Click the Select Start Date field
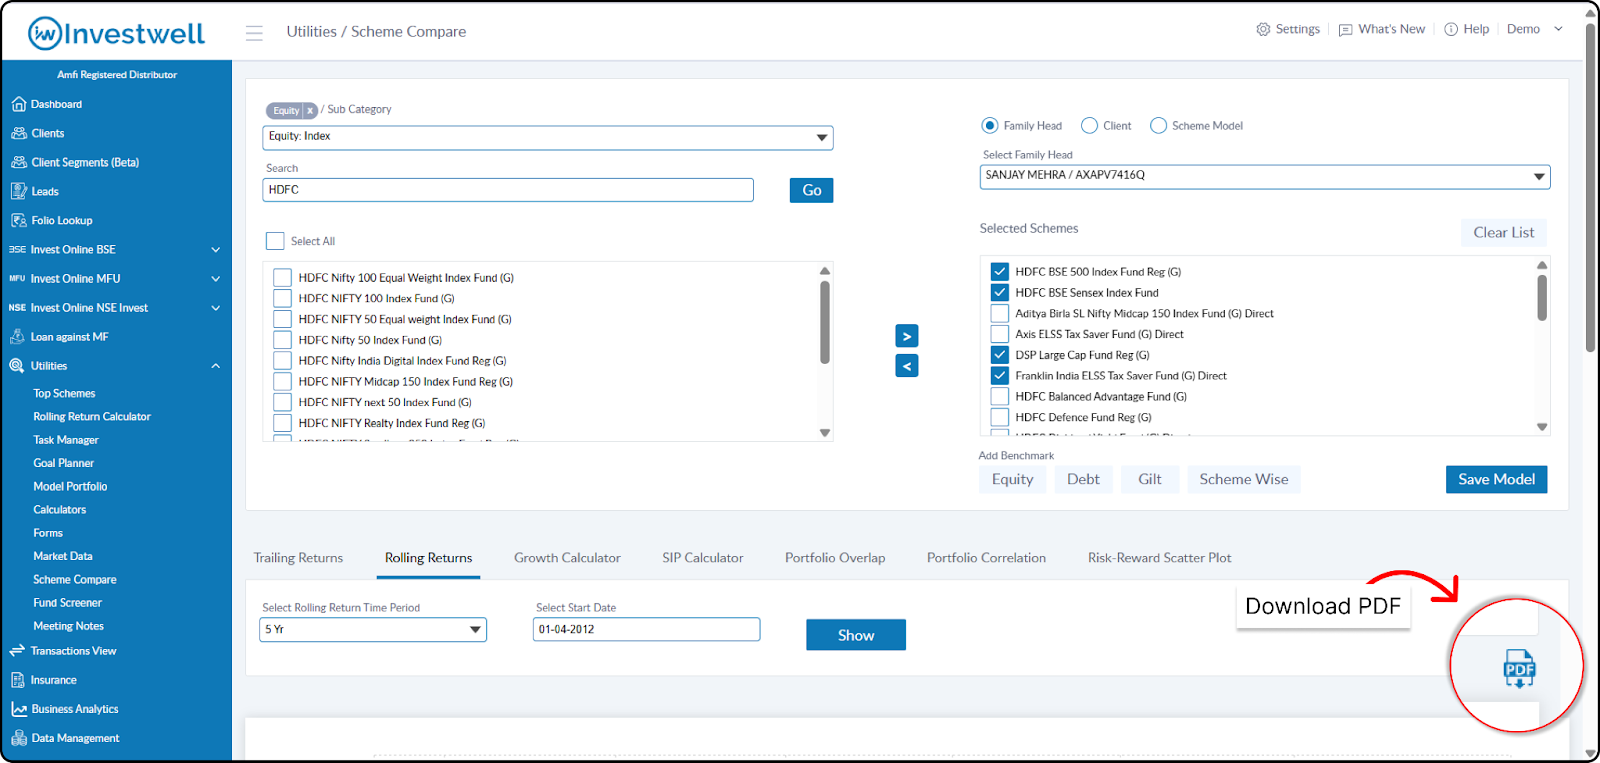Screen dimensions: 1600x763 point(647,629)
